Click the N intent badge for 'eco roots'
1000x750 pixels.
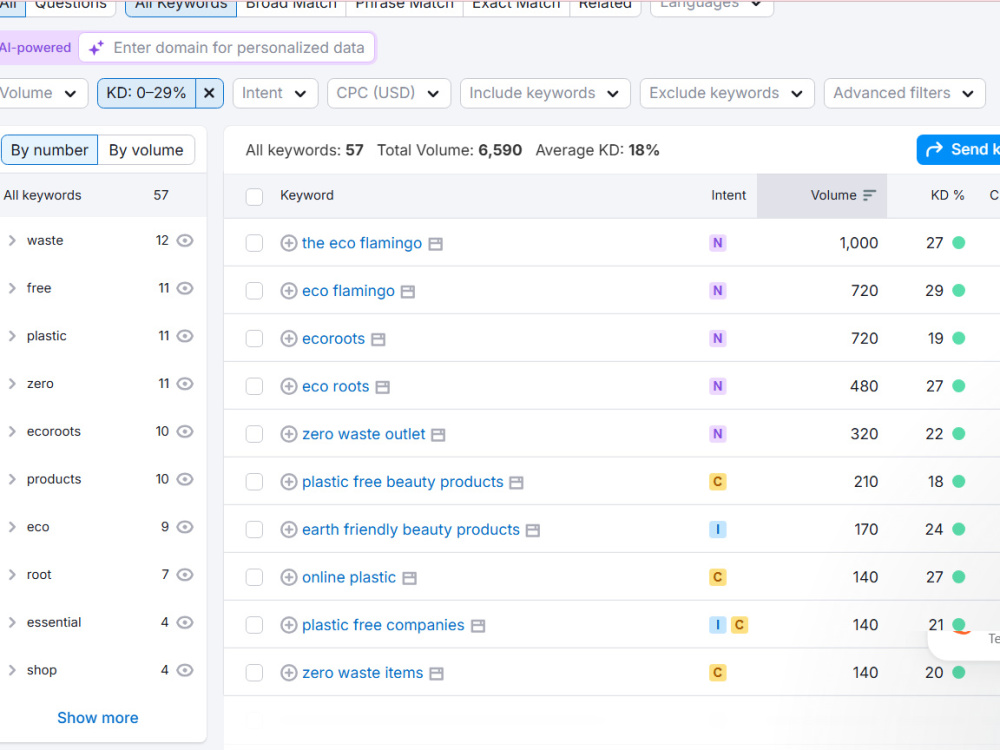pyautogui.click(x=717, y=386)
